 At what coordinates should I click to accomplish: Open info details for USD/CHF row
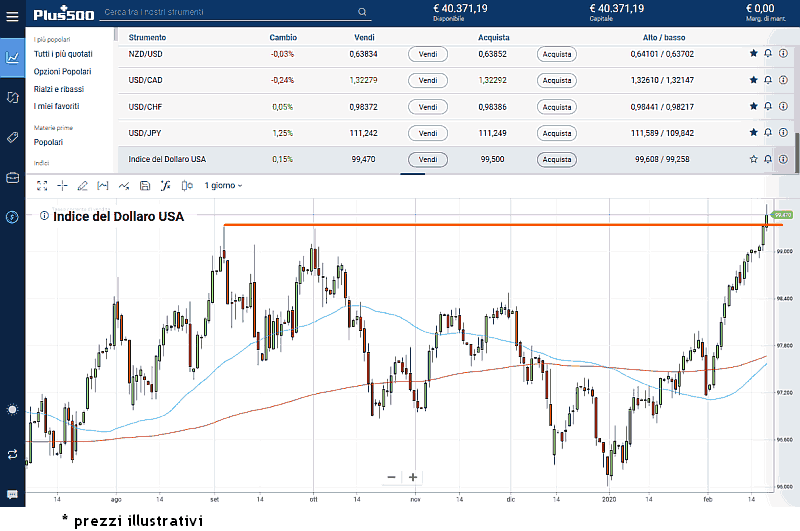click(783, 107)
